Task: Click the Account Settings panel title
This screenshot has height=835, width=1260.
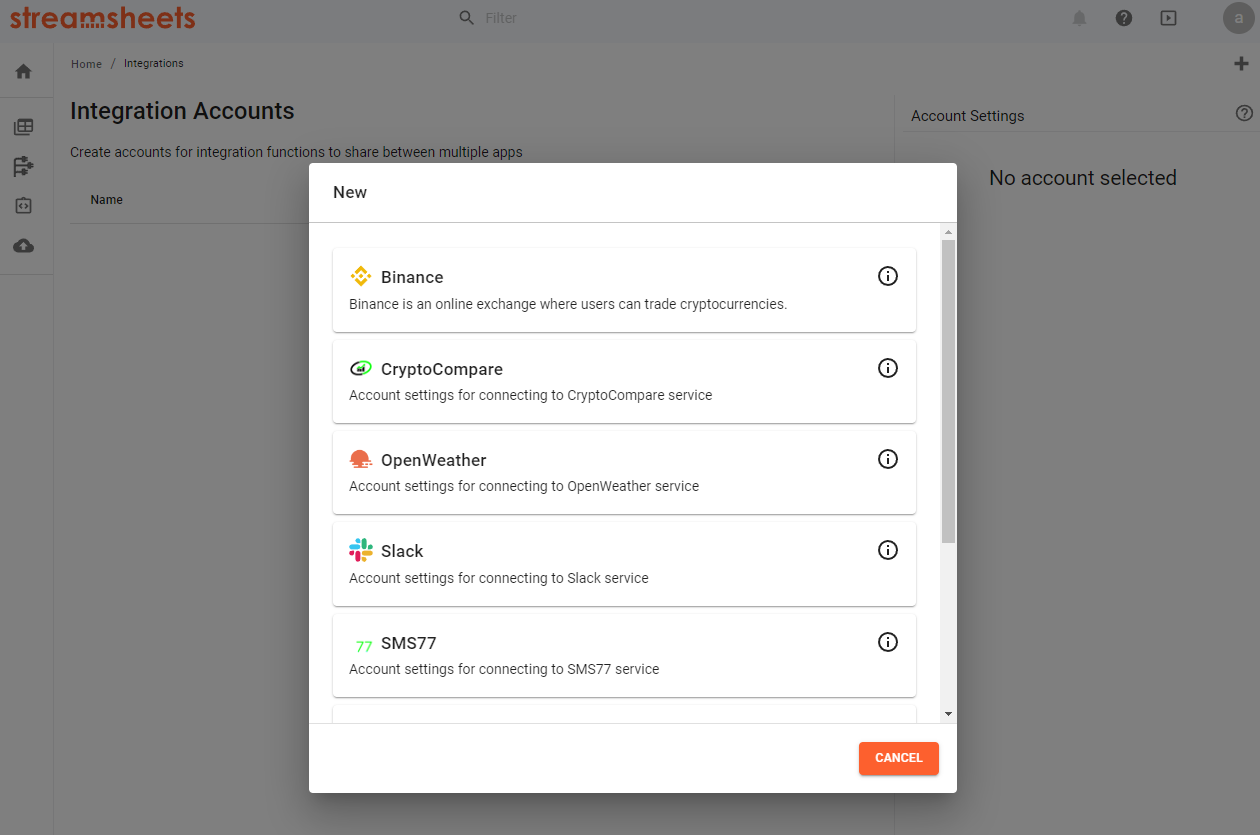Action: (968, 116)
